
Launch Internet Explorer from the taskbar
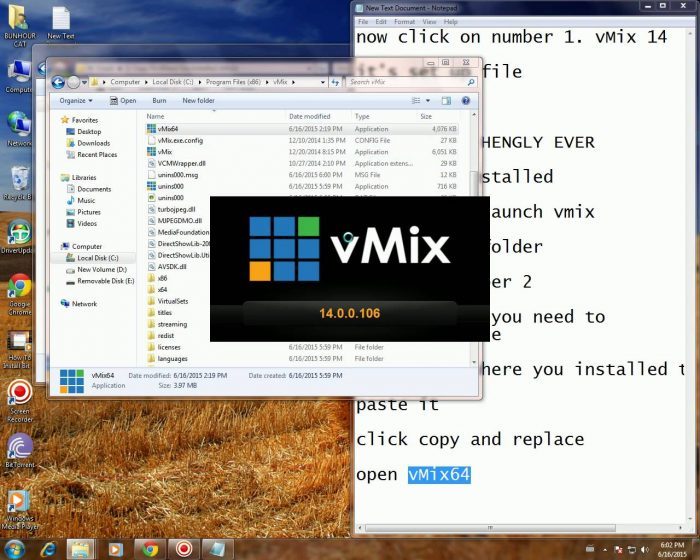point(48,549)
